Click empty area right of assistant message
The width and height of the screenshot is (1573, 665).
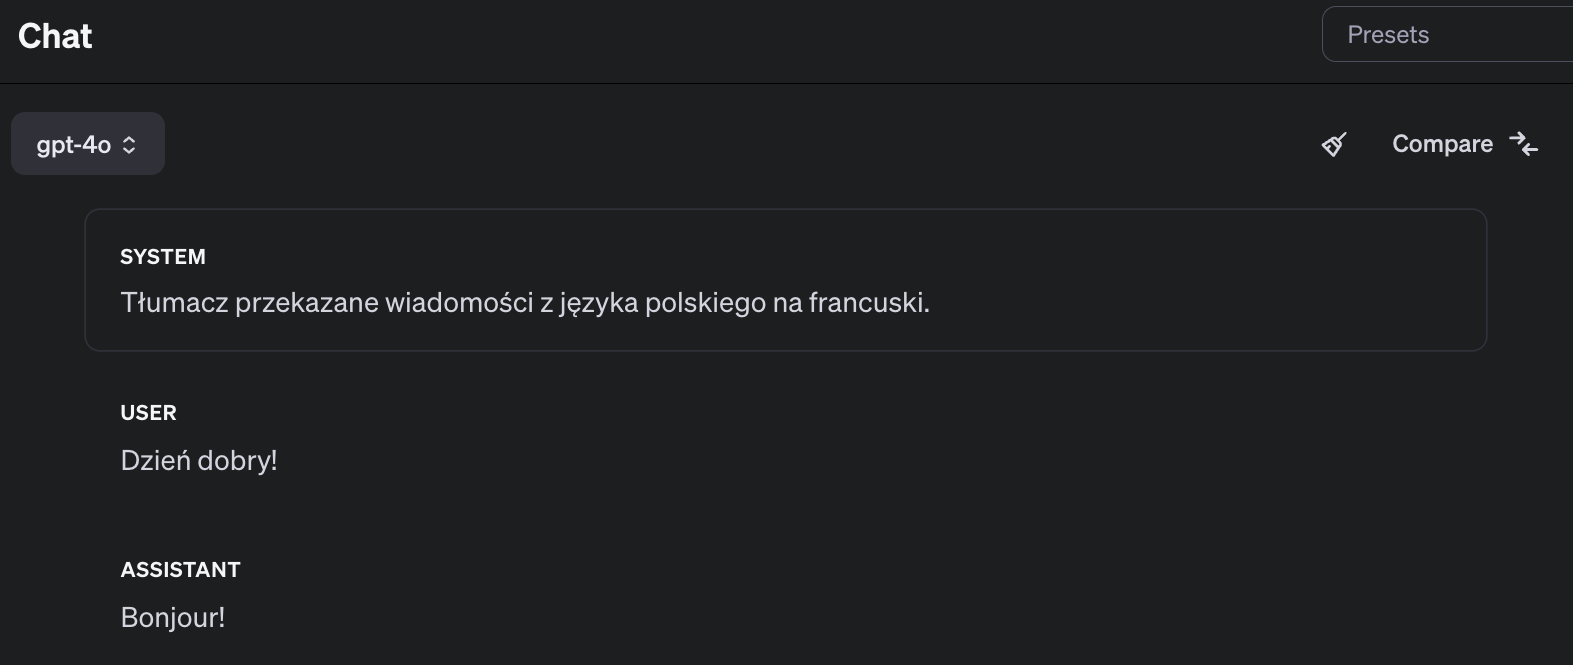(x=800, y=618)
